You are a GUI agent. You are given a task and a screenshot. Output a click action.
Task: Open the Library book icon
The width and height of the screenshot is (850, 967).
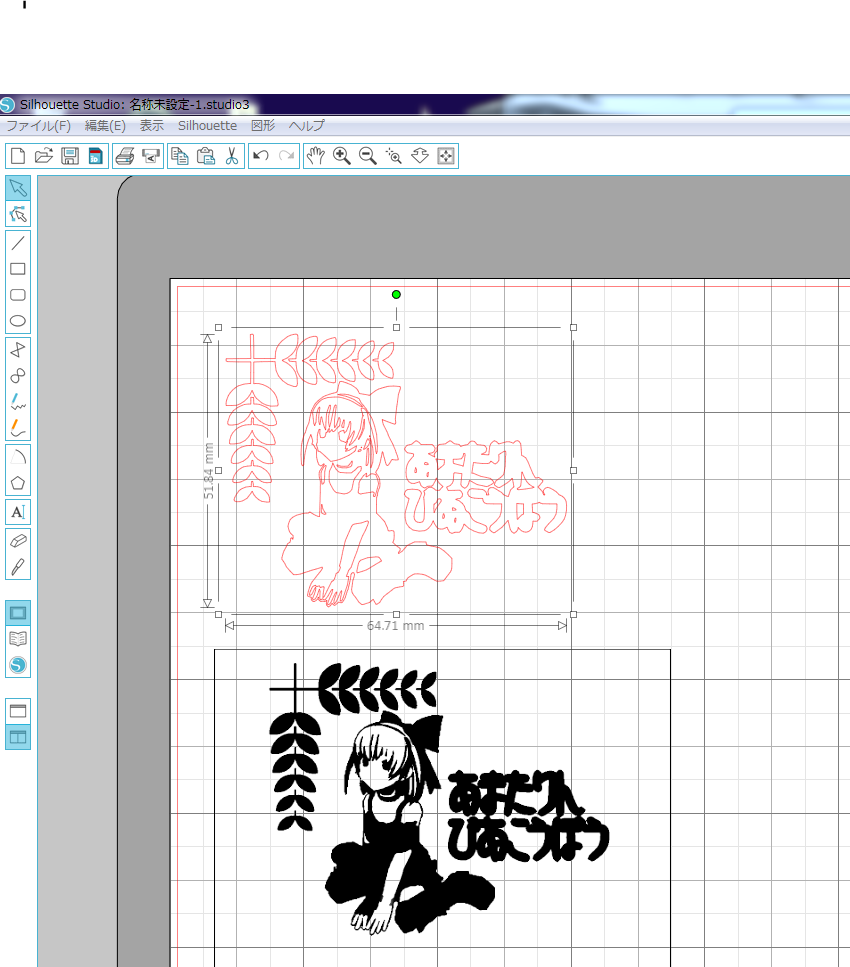pyautogui.click(x=18, y=639)
